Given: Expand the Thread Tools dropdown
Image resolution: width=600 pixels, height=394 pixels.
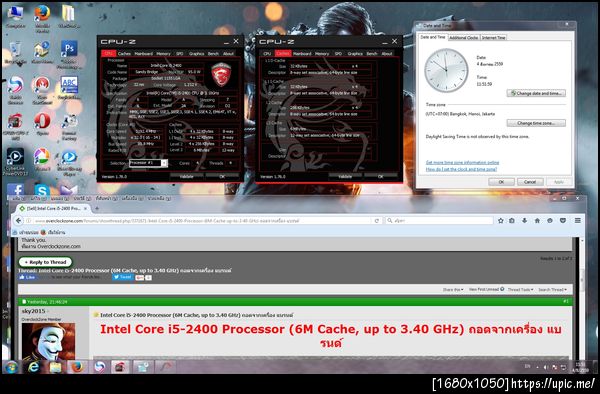Looking at the screenshot, I should coord(520,290).
